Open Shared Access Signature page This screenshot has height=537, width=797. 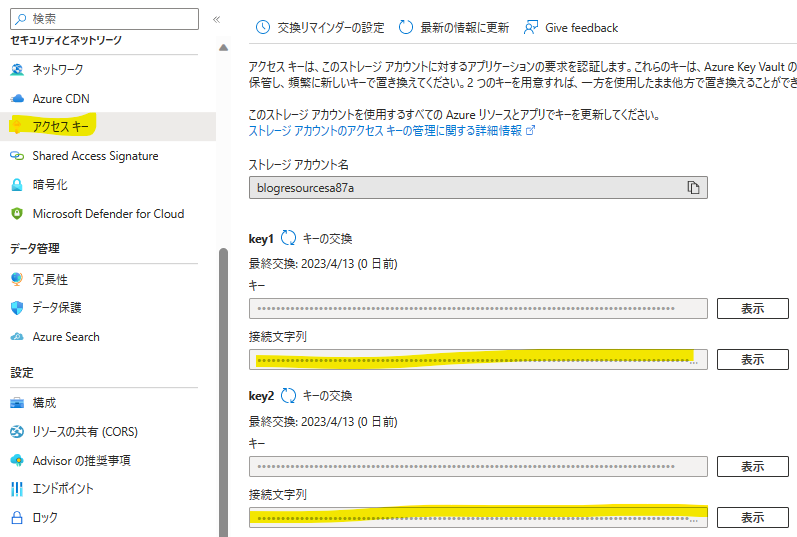coord(95,156)
